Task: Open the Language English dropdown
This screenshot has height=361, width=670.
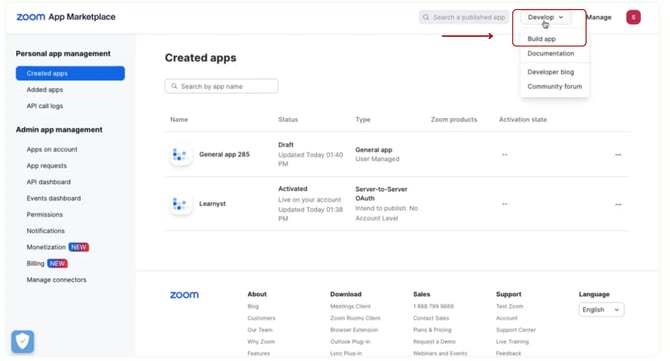Action: [601, 310]
